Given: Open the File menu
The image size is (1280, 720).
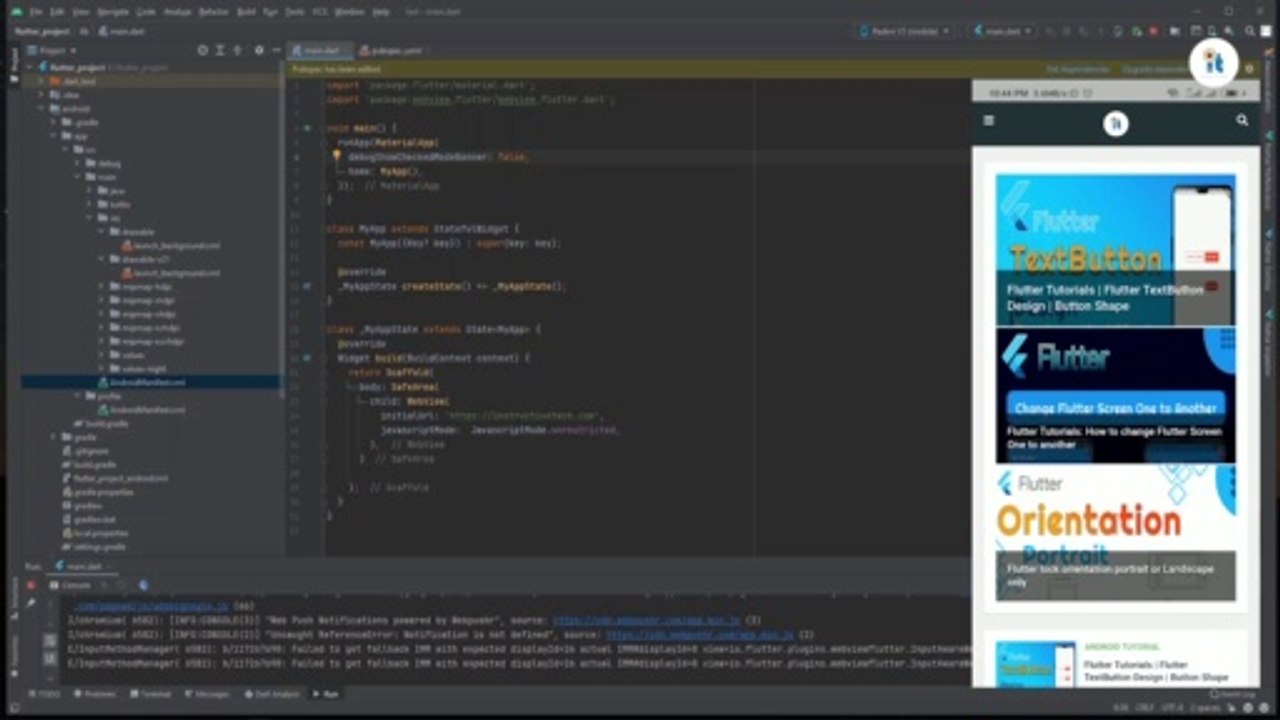Looking at the screenshot, I should click(x=36, y=12).
